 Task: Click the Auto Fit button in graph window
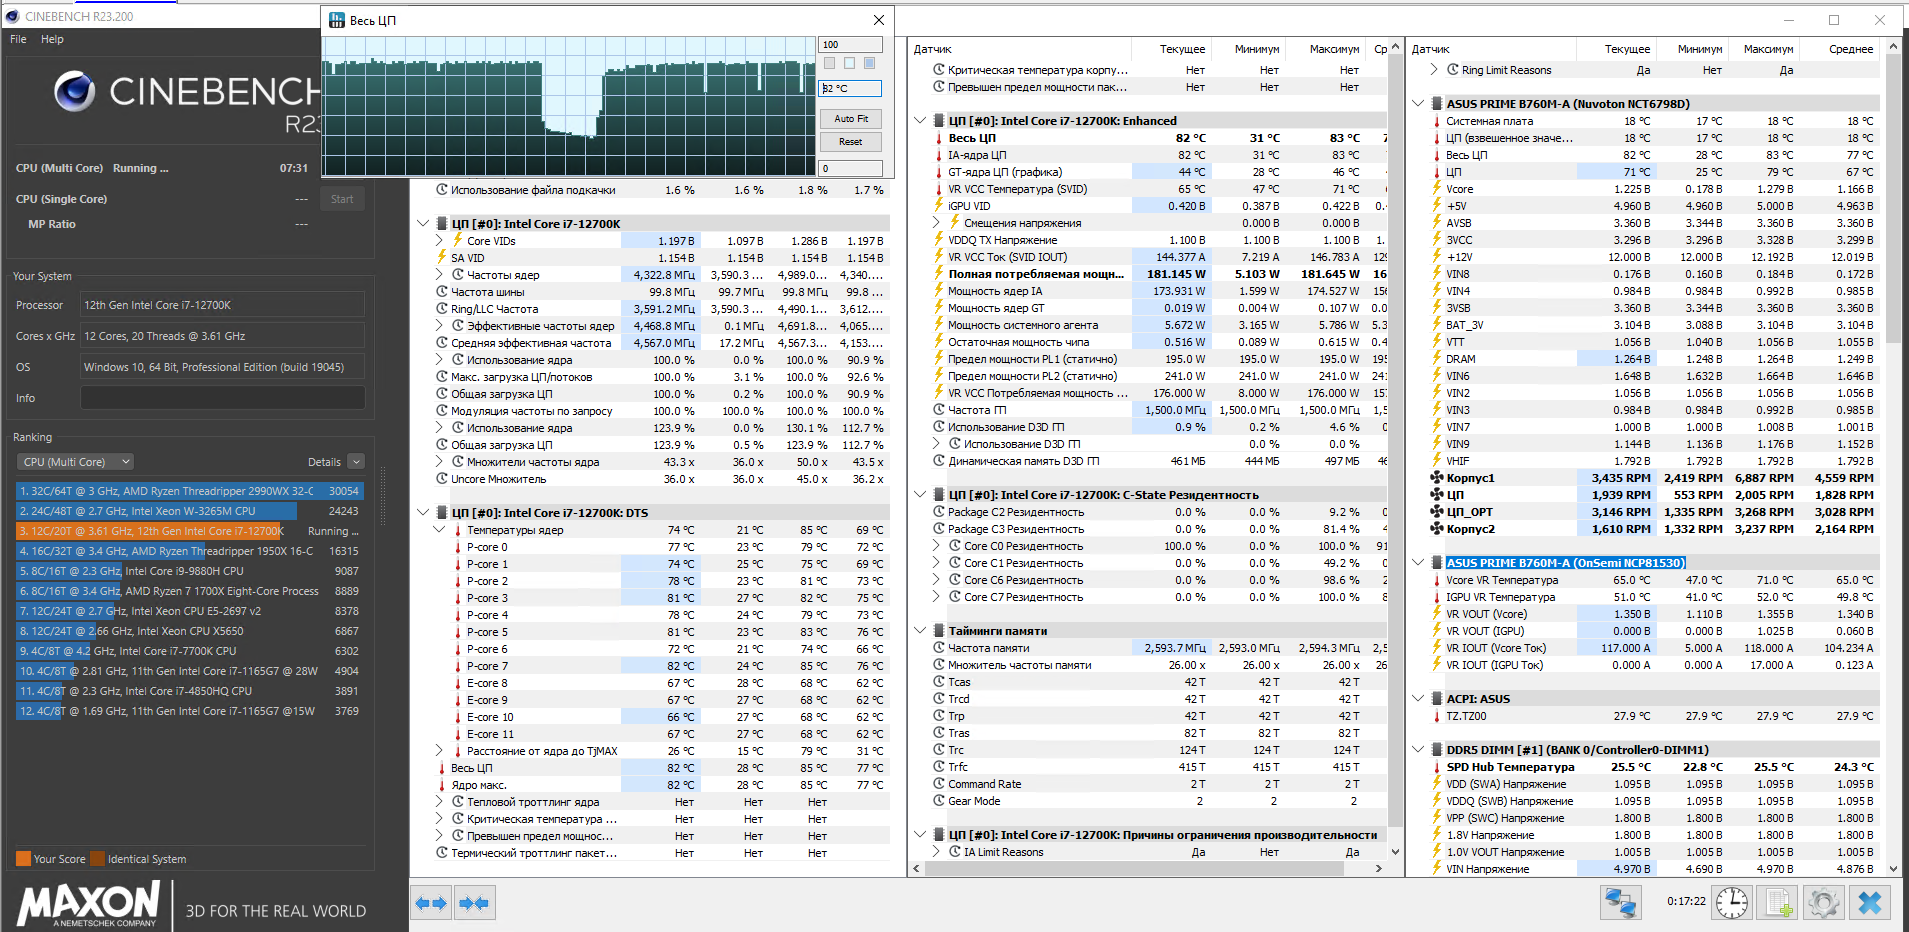851,119
